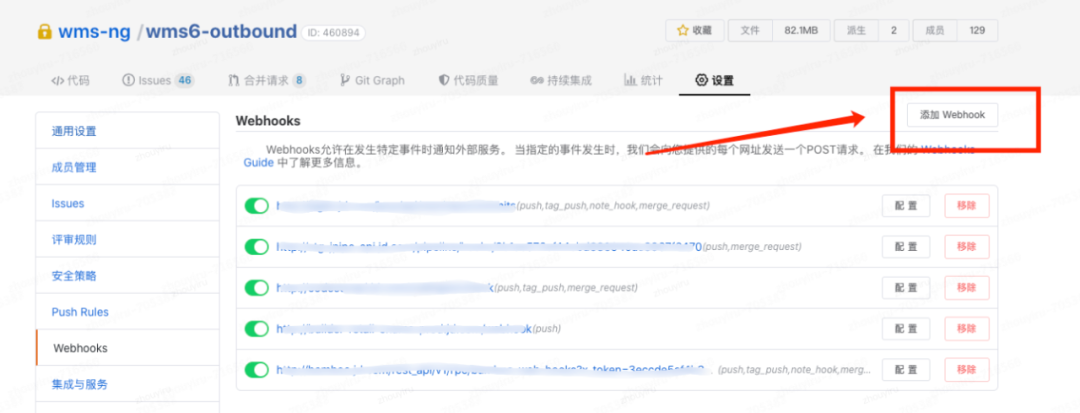Click the blurred URL of the push-only webhook
The width and height of the screenshot is (1080, 413).
(404, 329)
